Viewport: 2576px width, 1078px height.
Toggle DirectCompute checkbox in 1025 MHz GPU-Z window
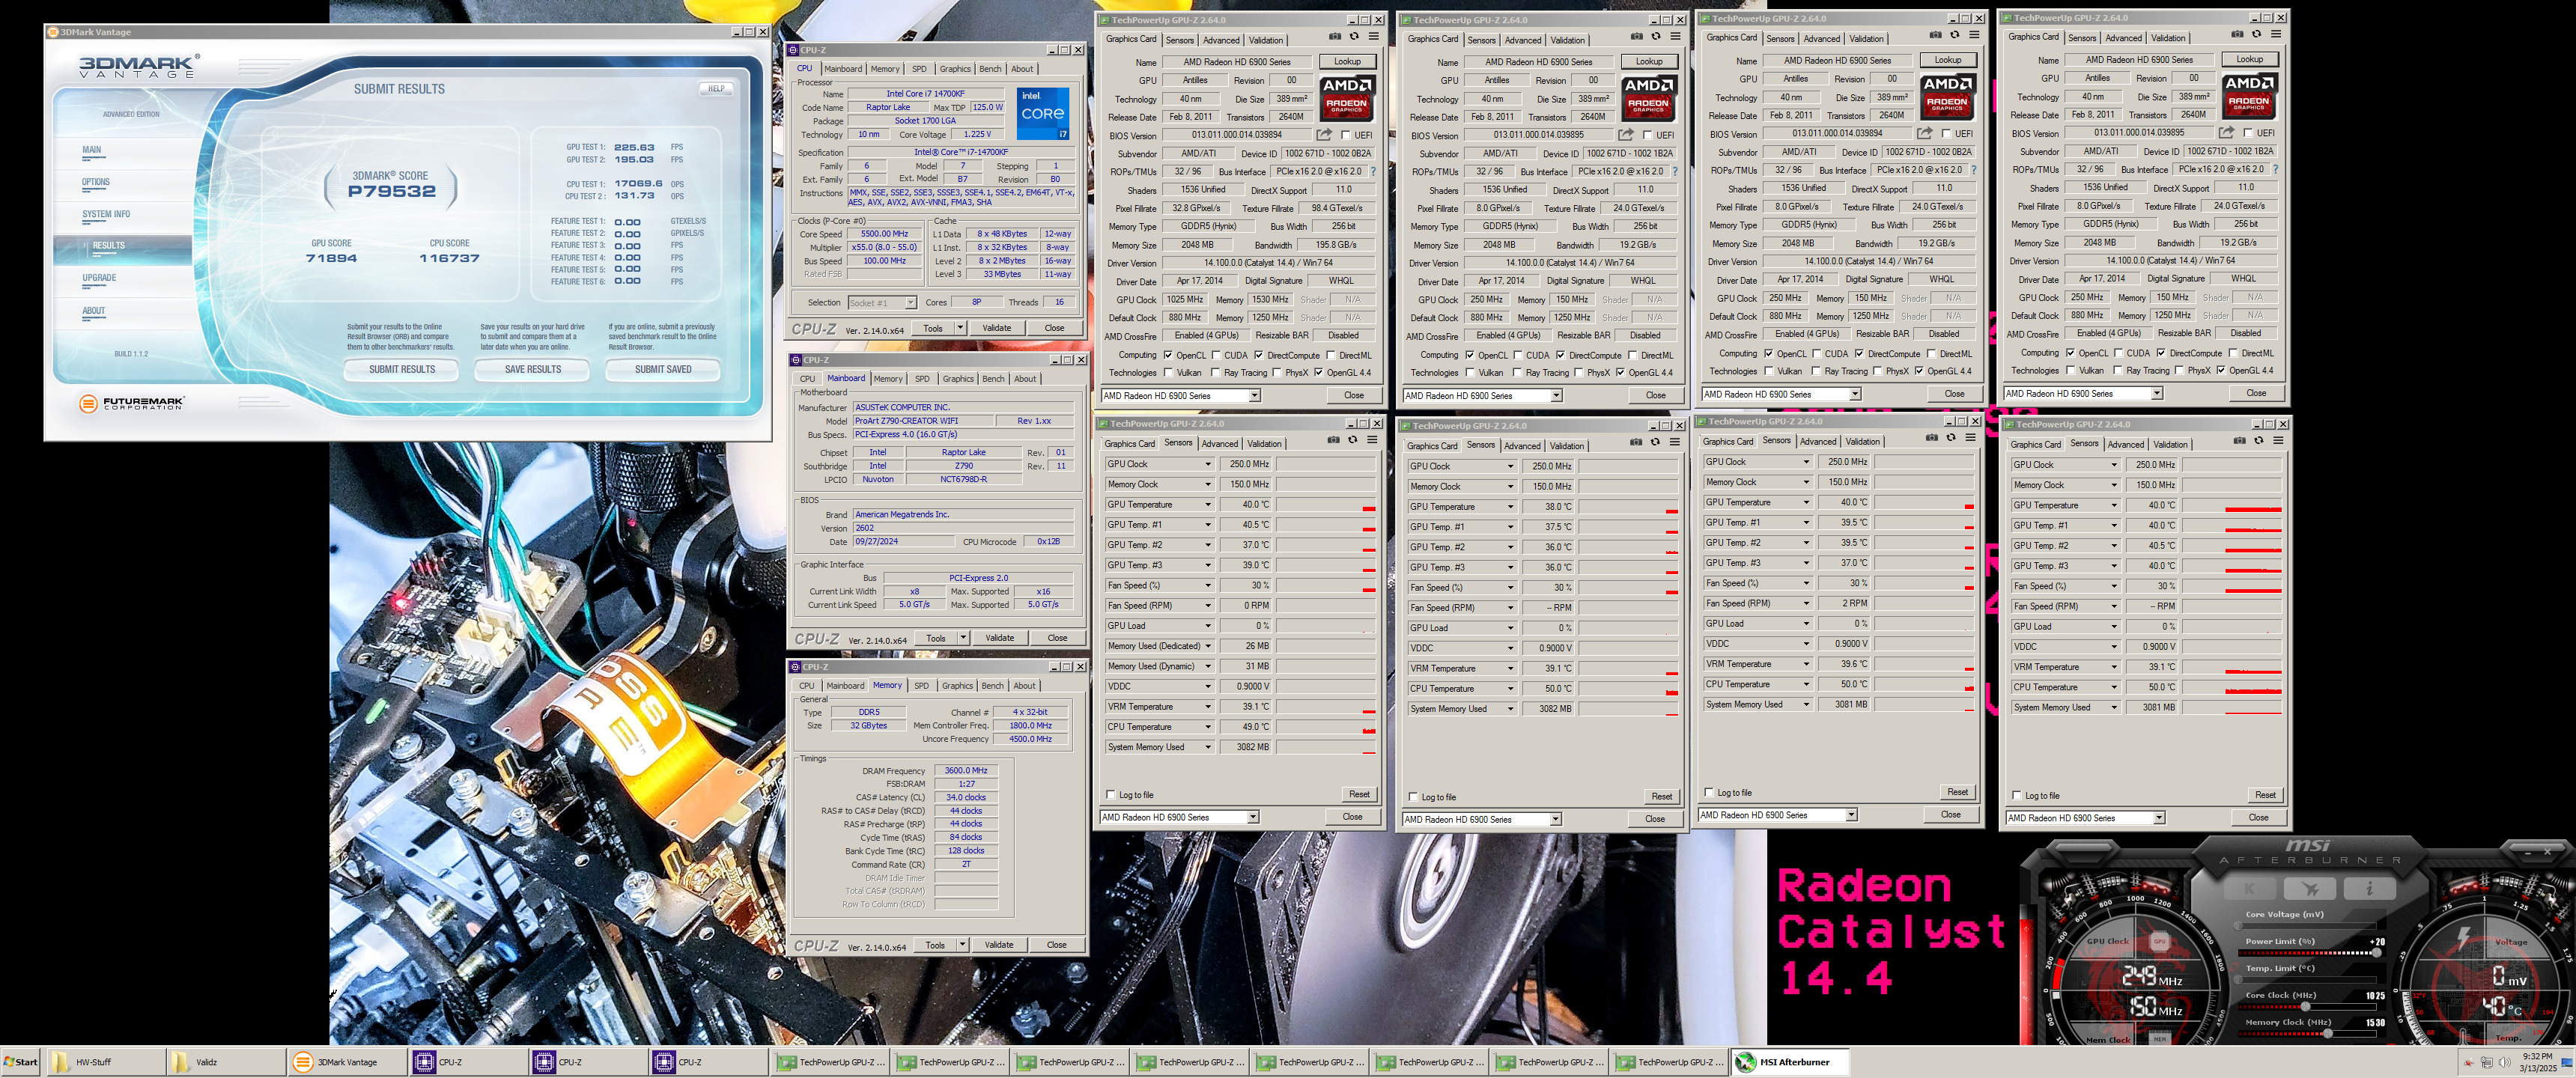coord(1258,355)
